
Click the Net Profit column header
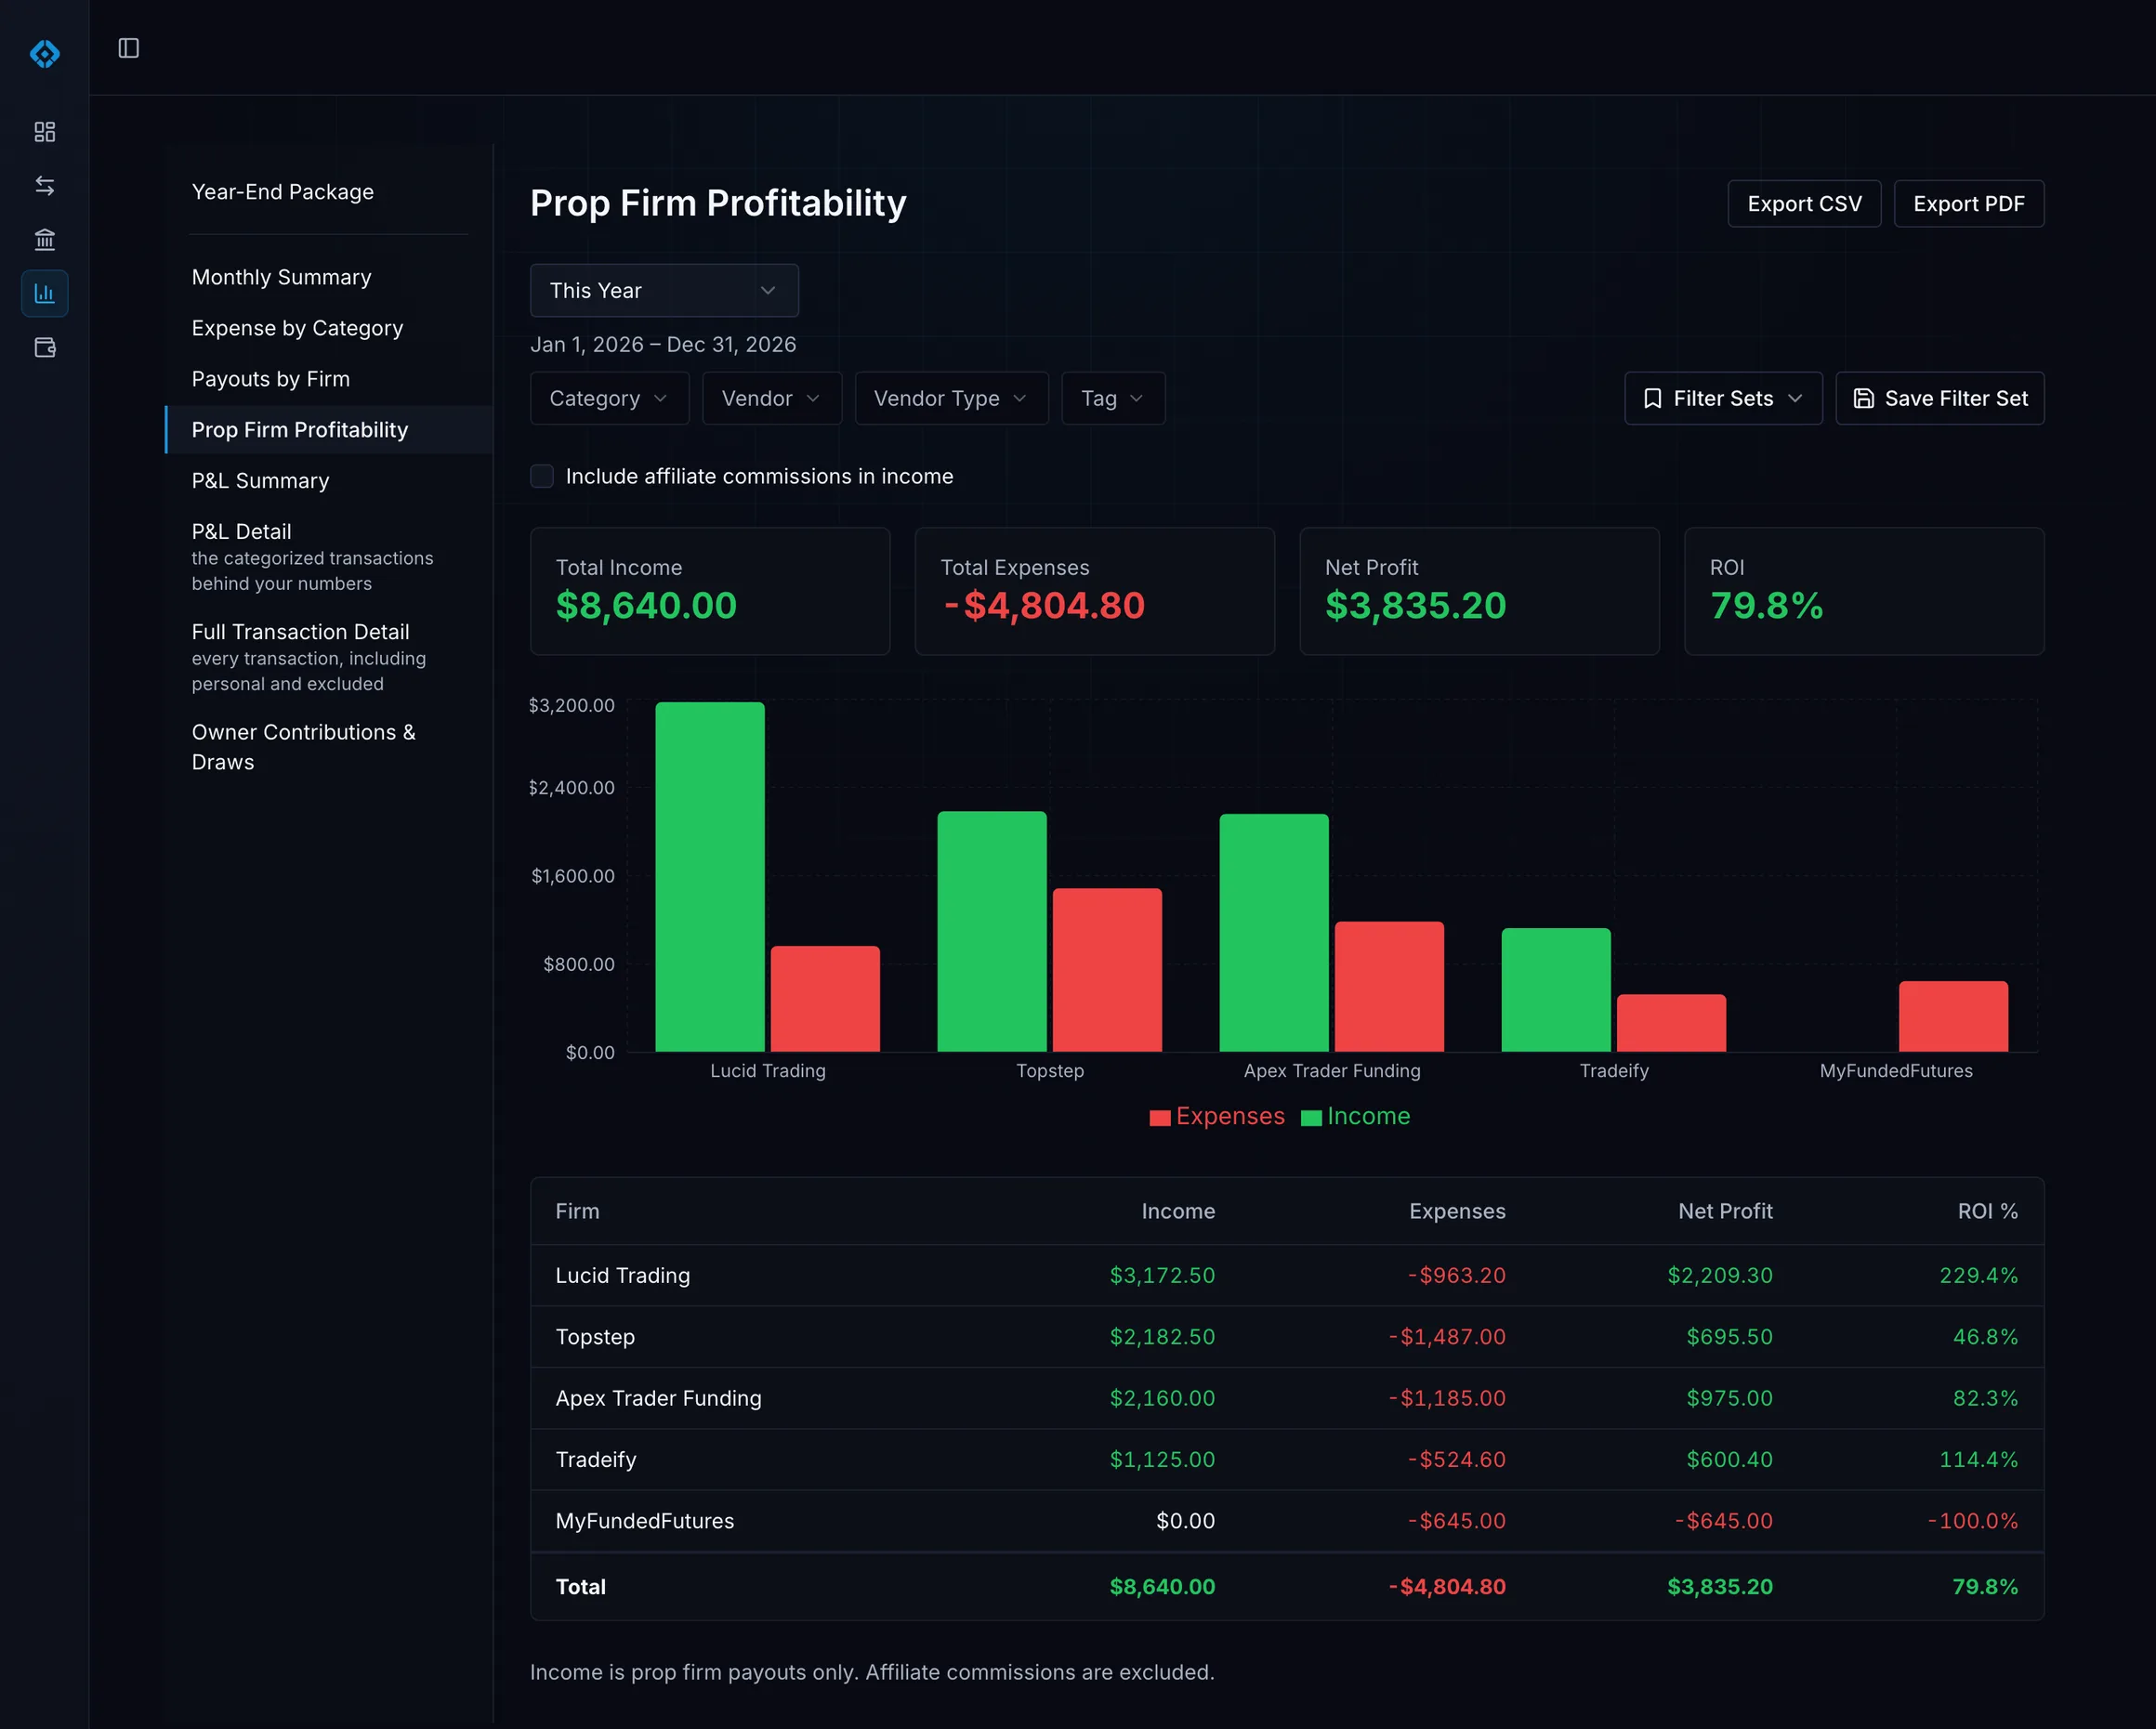(1725, 1211)
